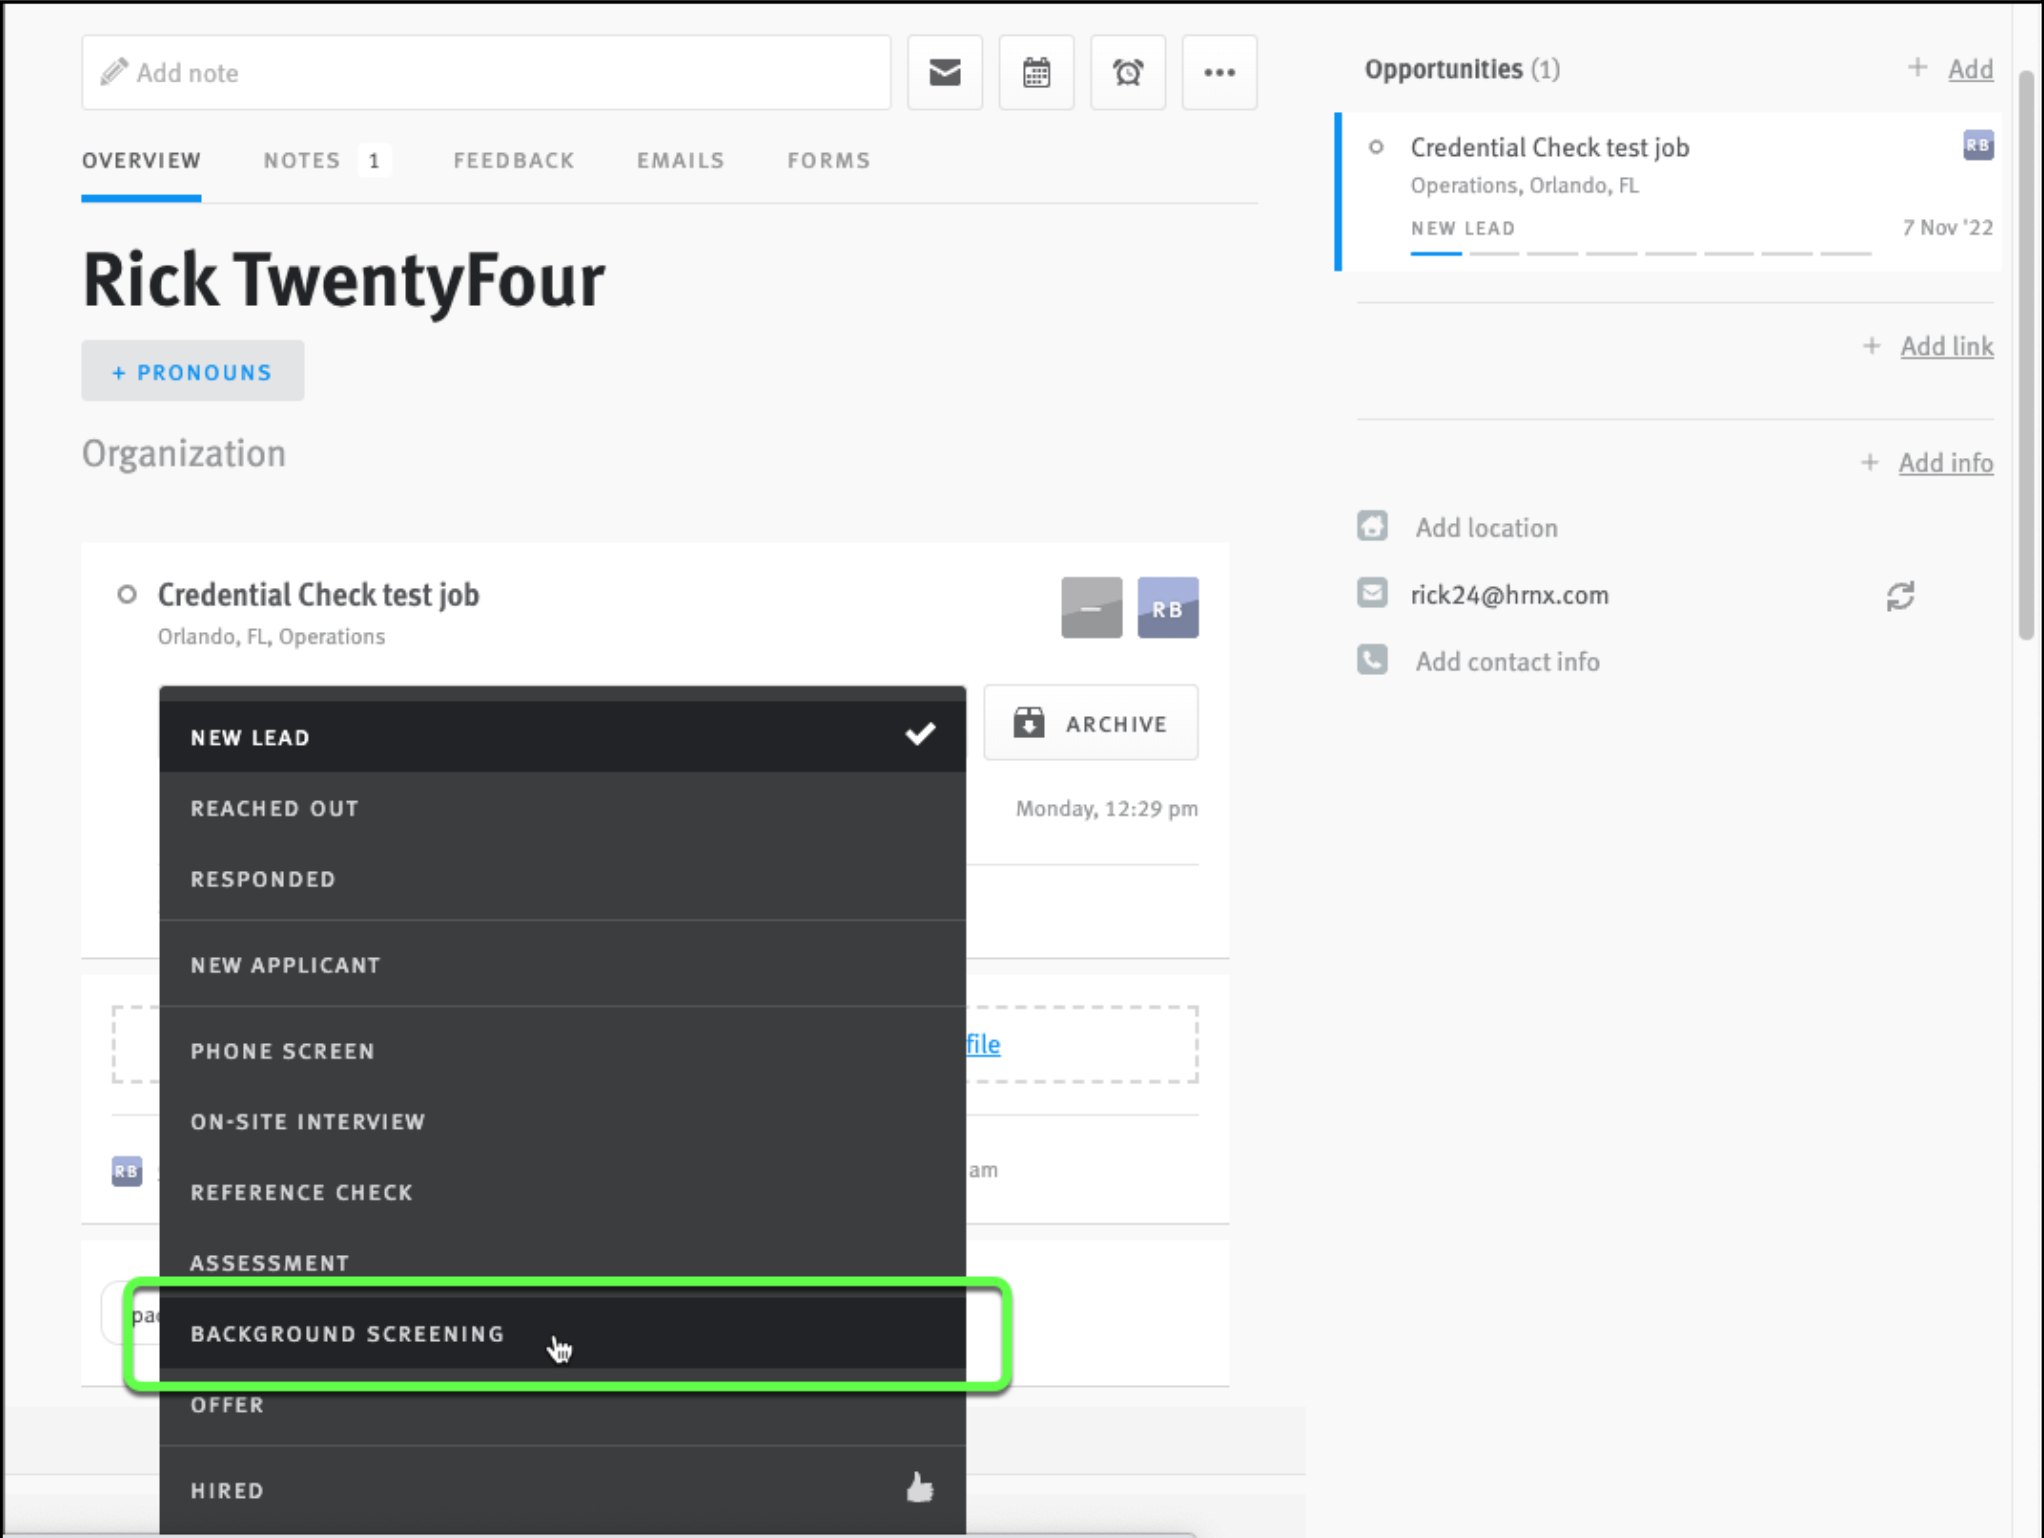Click the vertical scrollbar on right edge
Screen dimensions: 2044x1538
(2026, 355)
